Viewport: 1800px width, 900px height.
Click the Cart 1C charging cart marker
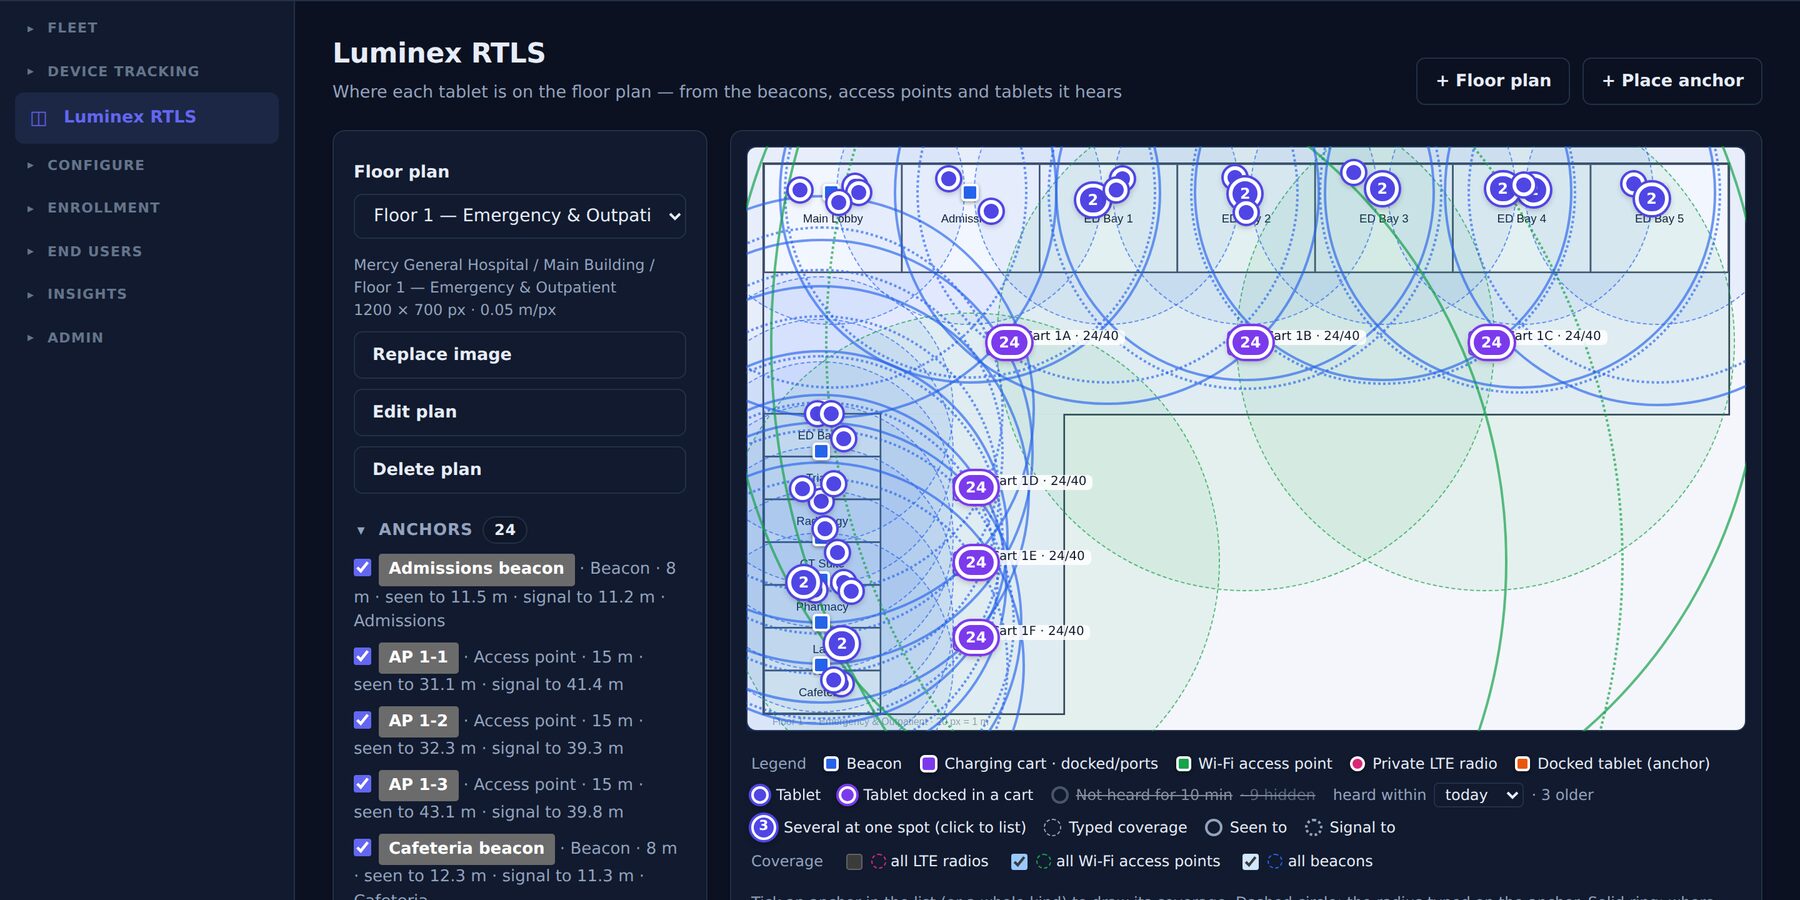(x=1491, y=342)
